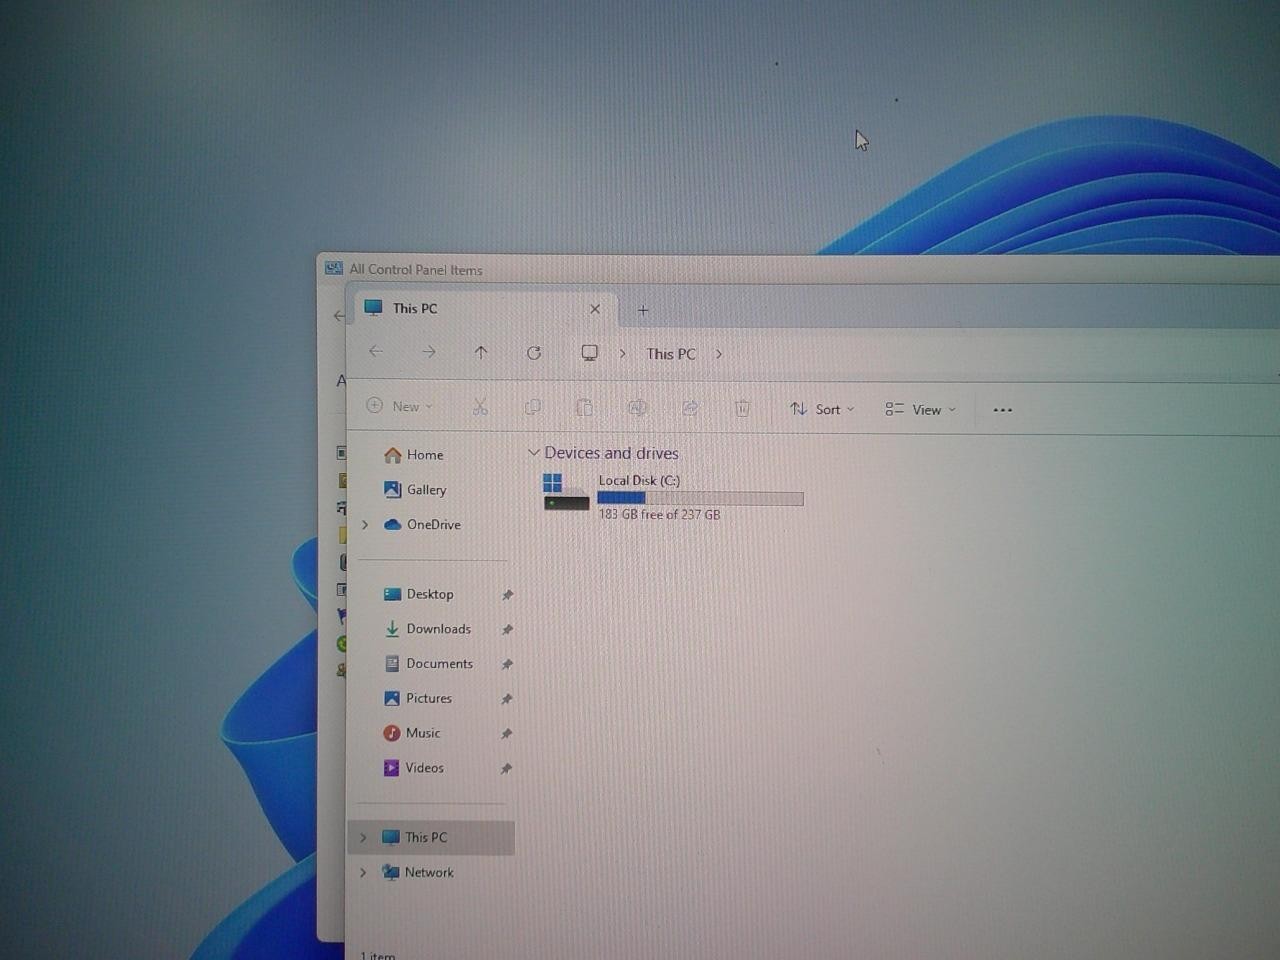The image size is (1280, 960).
Task: Click the monitor icon in the address bar
Action: [590, 353]
